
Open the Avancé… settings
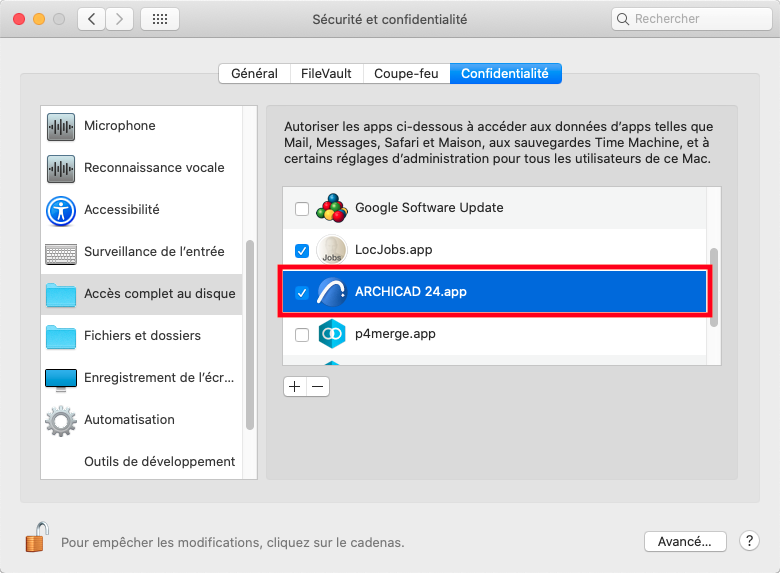pos(684,541)
